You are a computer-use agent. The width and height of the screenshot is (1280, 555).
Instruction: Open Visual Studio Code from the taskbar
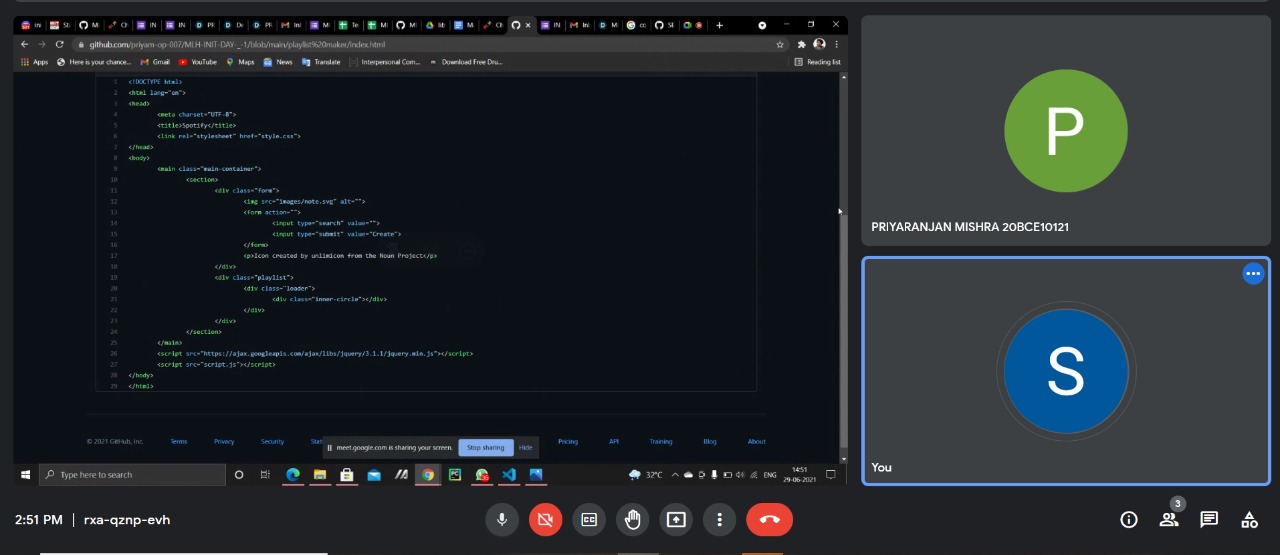pyautogui.click(x=509, y=474)
